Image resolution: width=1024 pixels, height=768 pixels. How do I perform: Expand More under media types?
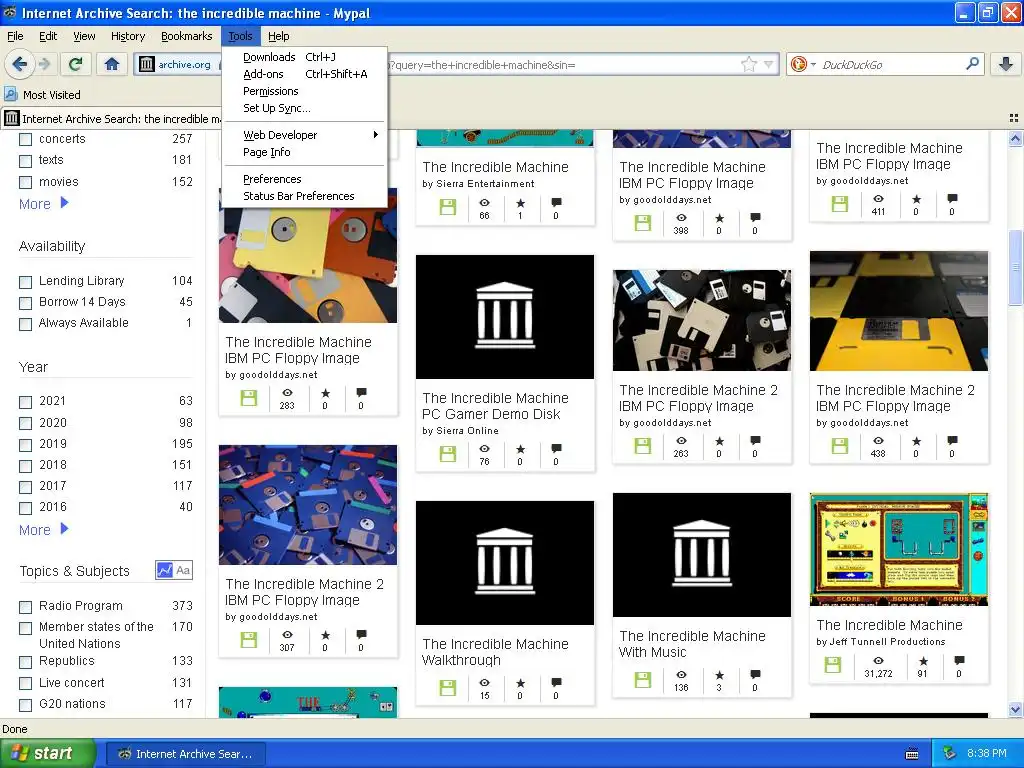pyautogui.click(x=44, y=204)
